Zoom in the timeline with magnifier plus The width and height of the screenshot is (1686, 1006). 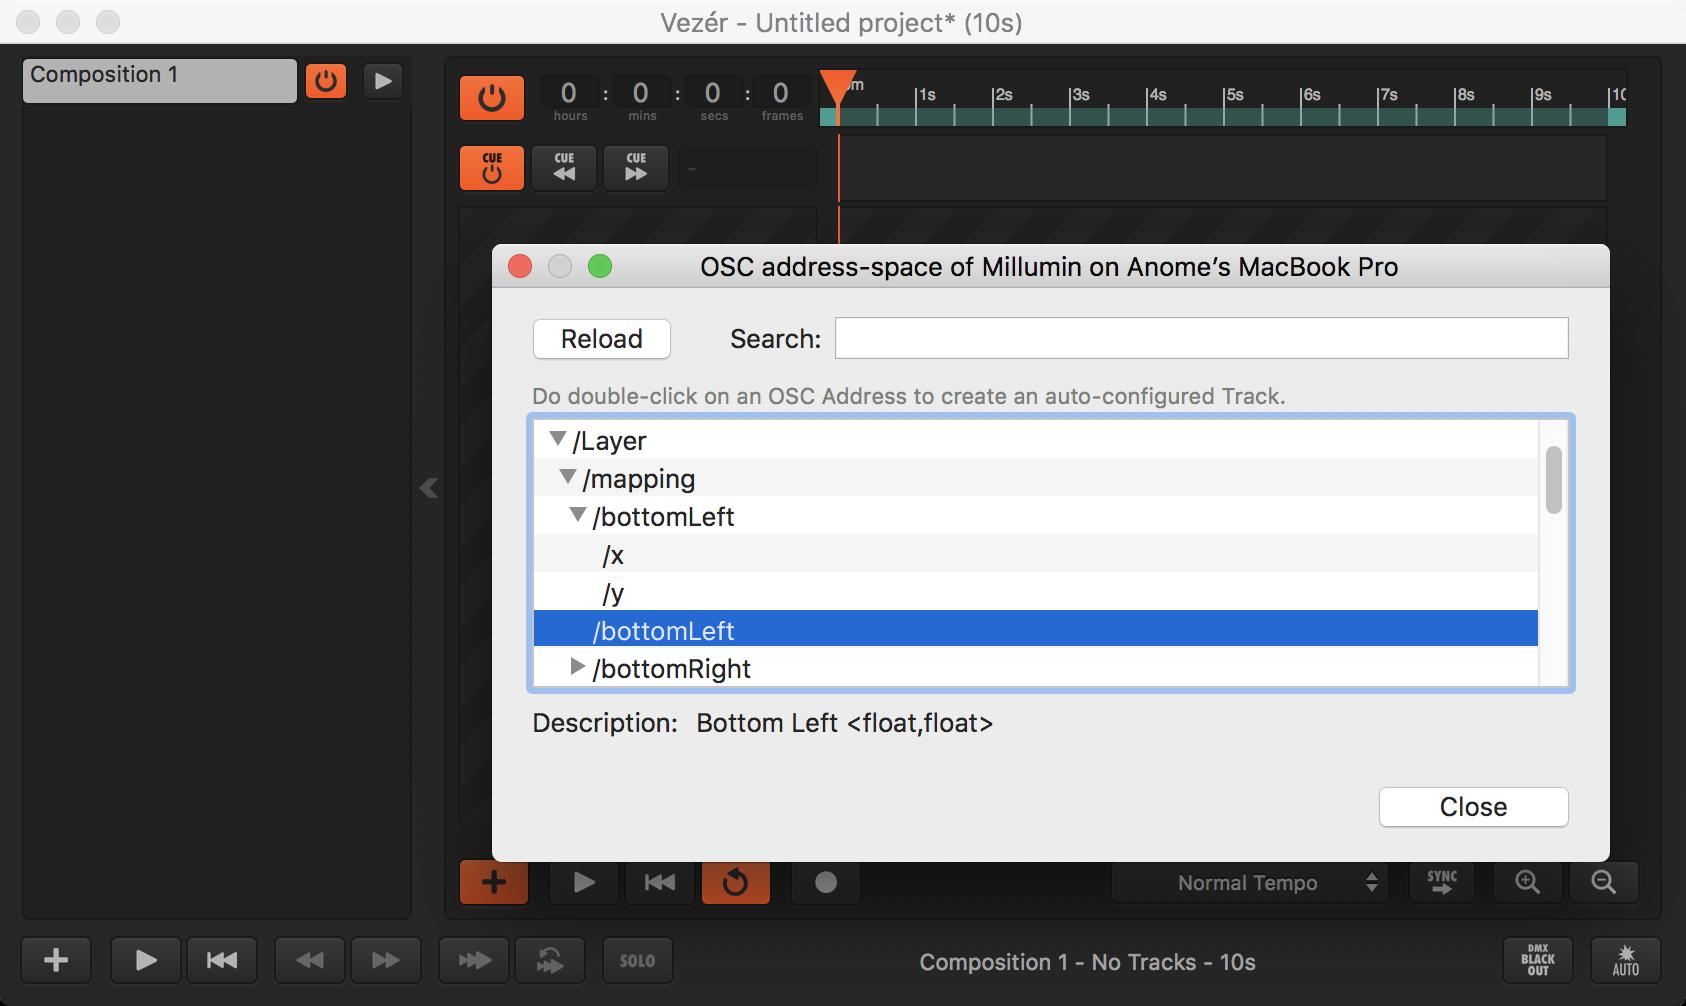click(x=1527, y=882)
